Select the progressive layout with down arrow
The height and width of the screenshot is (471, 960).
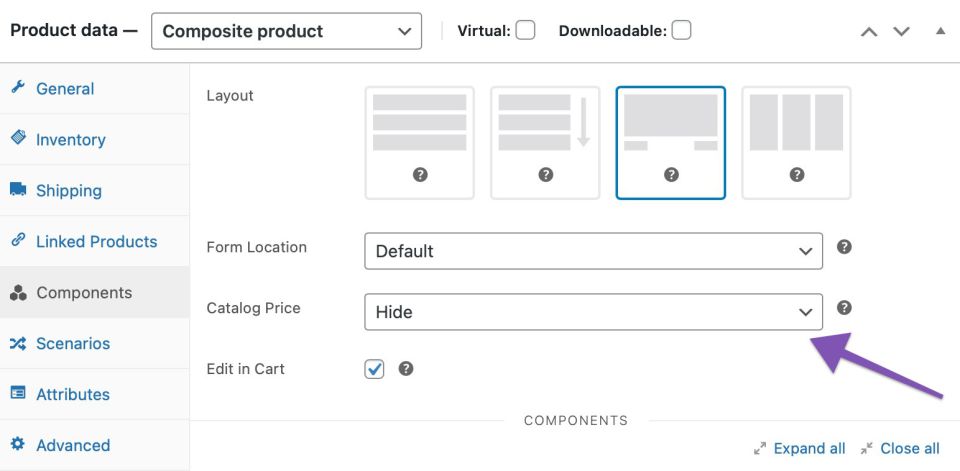pyautogui.click(x=545, y=142)
